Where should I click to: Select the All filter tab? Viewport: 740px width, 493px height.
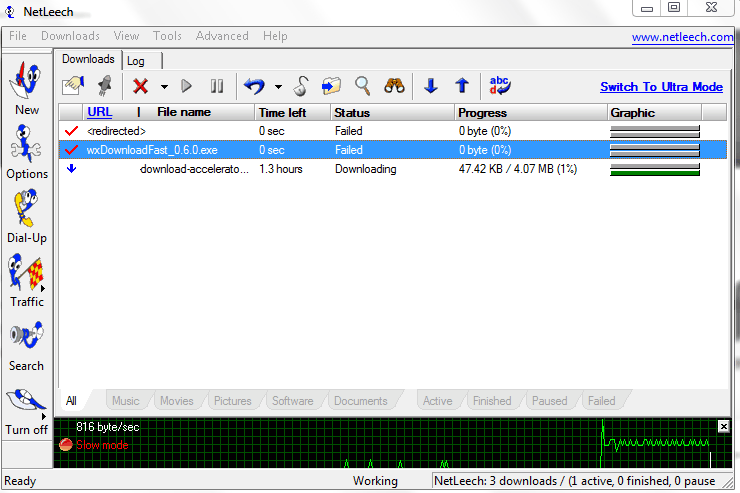[x=71, y=401]
